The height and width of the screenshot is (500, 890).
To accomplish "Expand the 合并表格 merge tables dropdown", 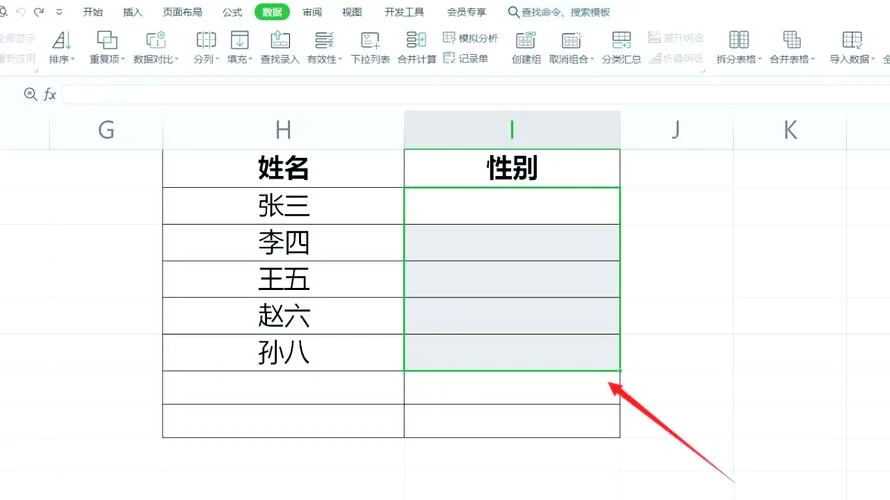I will (813, 59).
